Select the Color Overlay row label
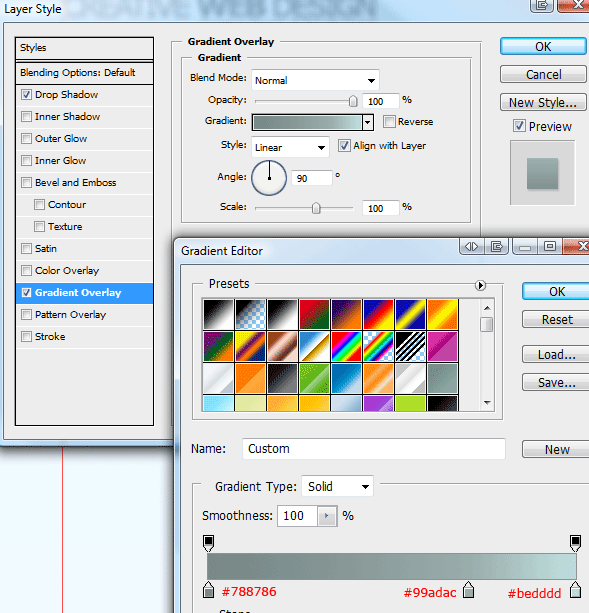The image size is (589, 613). (x=67, y=271)
